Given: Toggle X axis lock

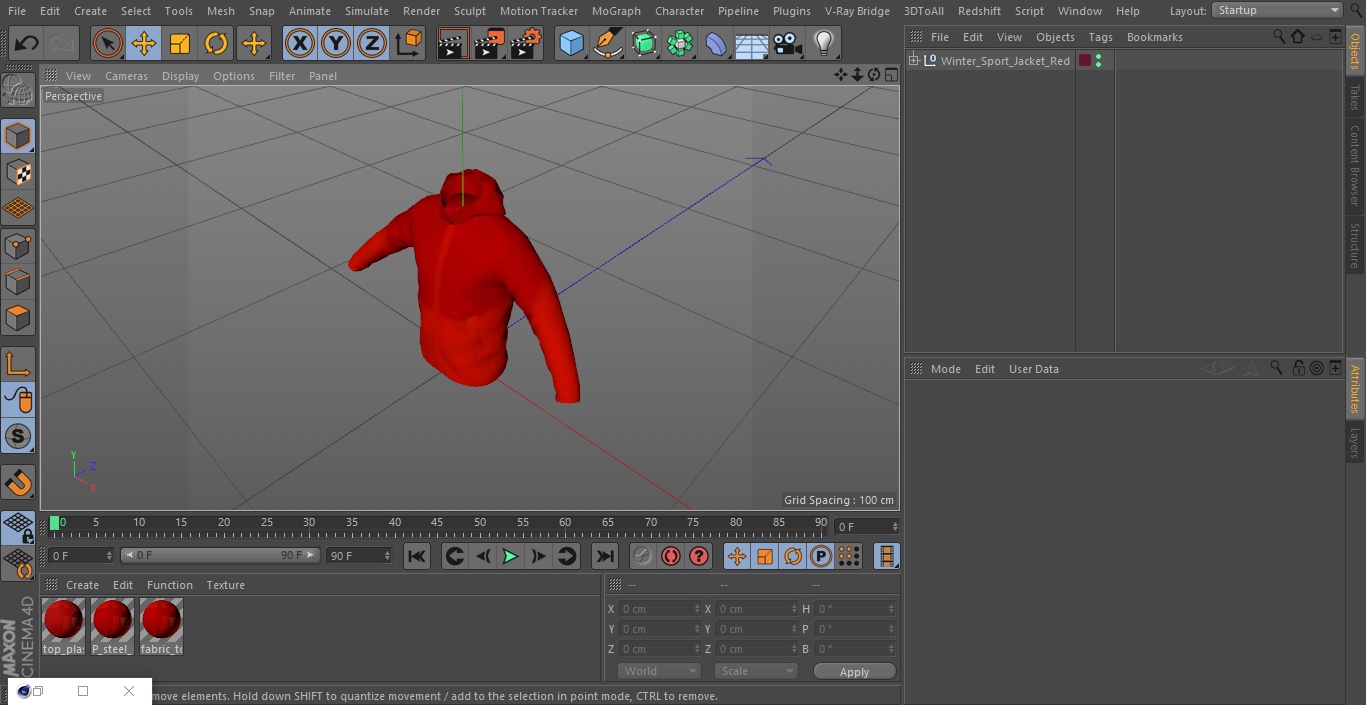Looking at the screenshot, I should (300, 44).
